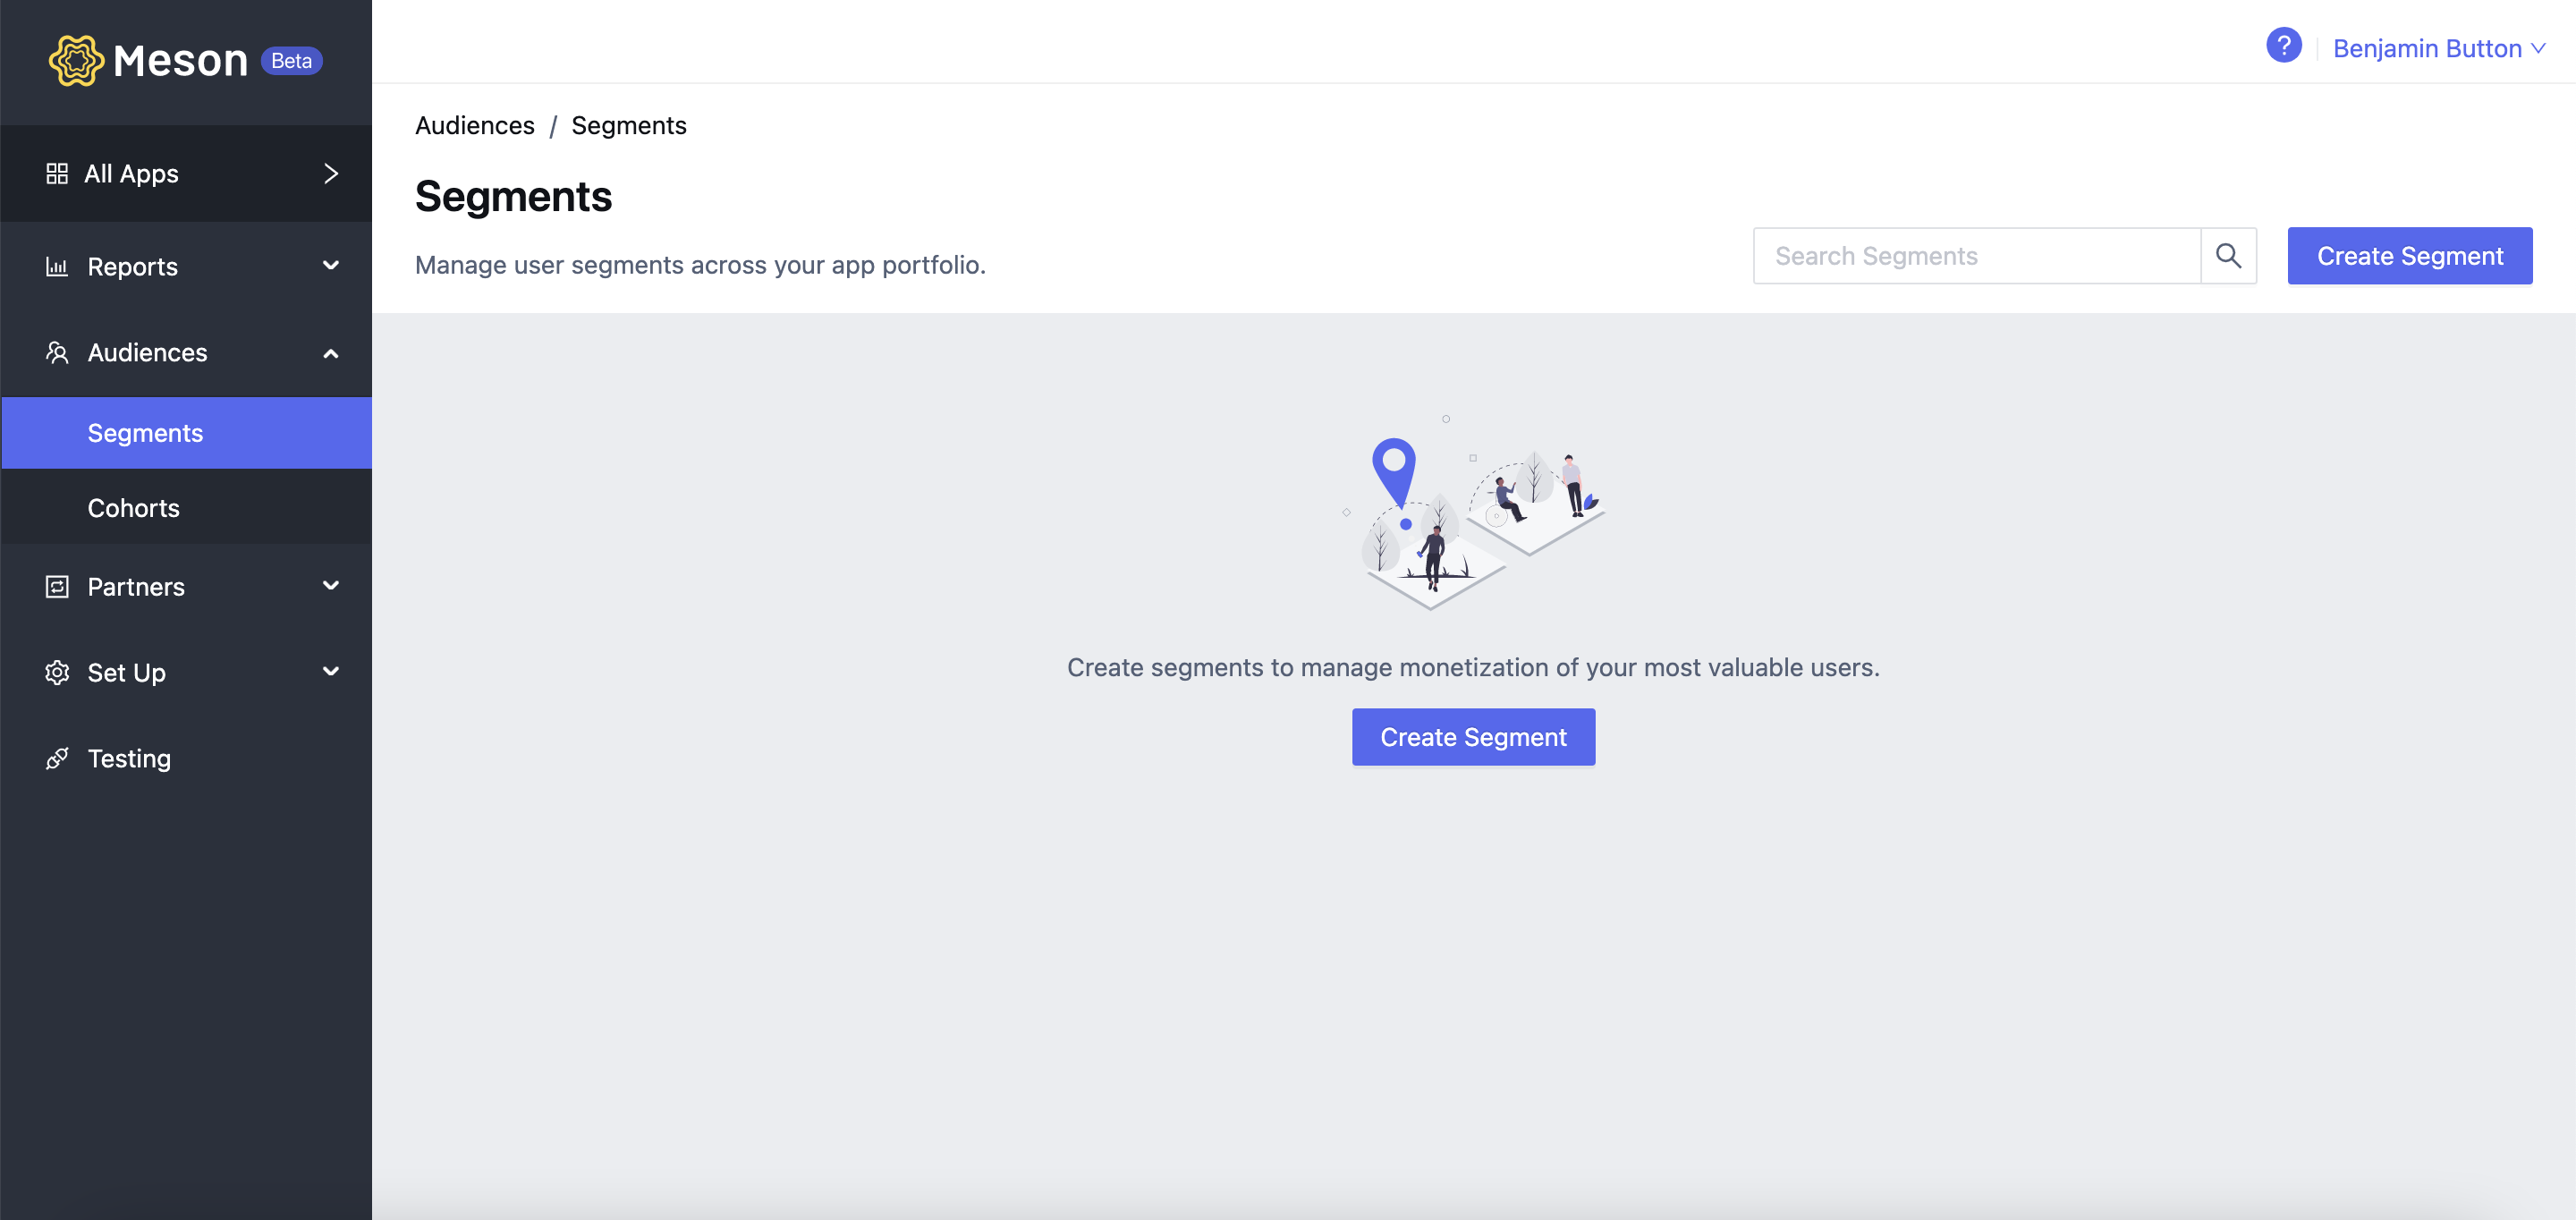Click the All Apps grid icon
This screenshot has height=1220, width=2576.
click(57, 174)
